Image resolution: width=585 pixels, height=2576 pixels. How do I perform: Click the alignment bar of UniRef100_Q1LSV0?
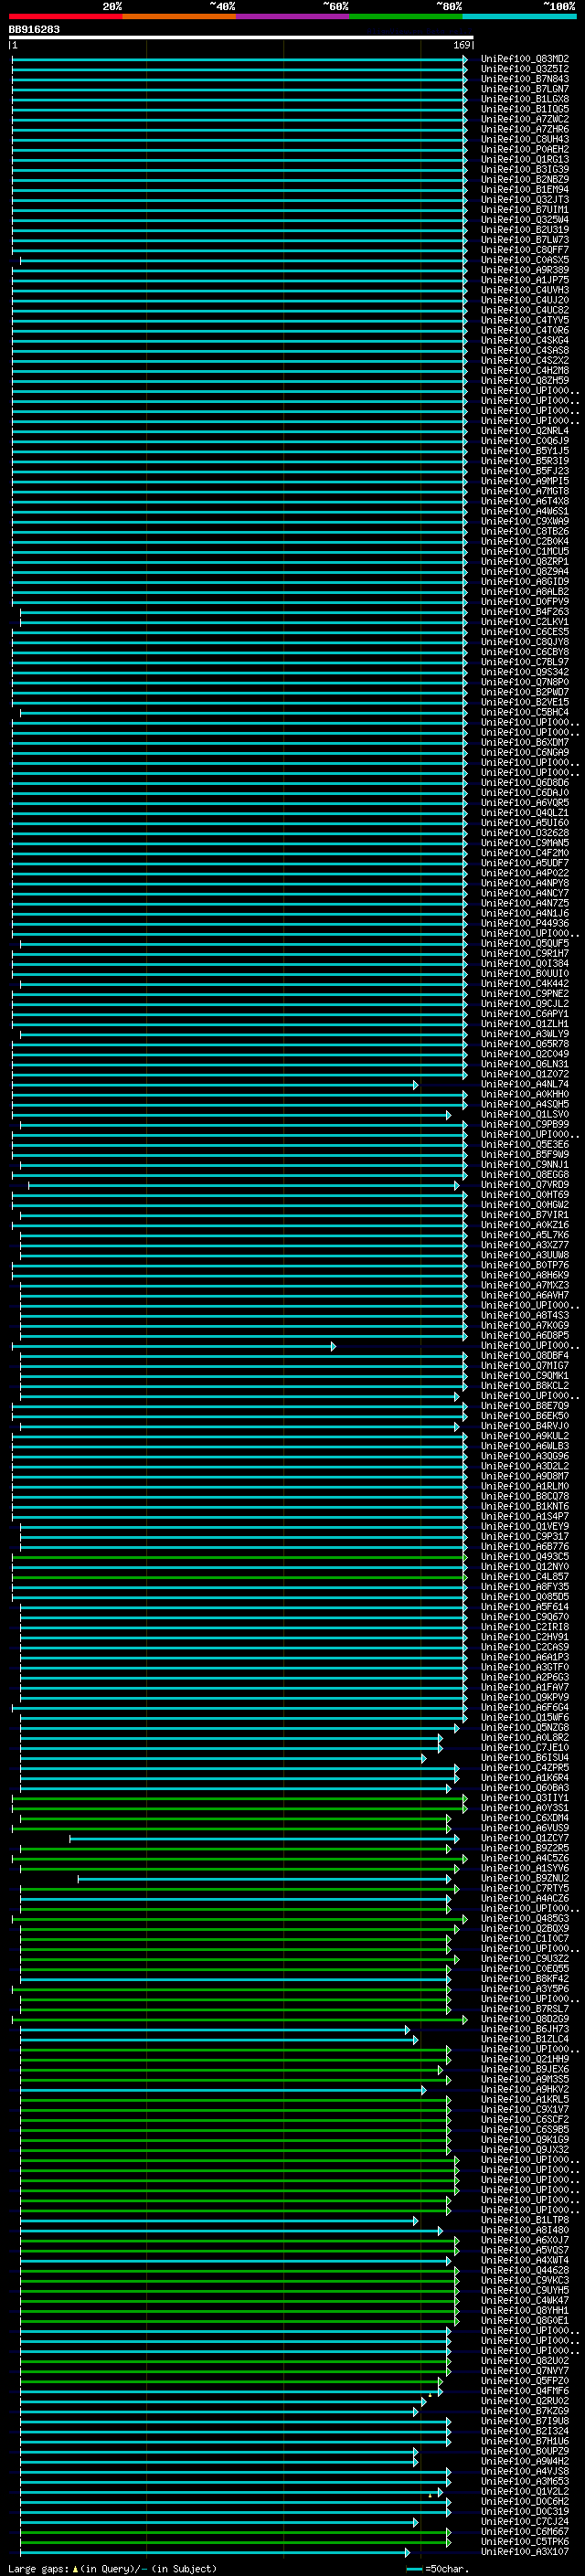[x=231, y=1114]
